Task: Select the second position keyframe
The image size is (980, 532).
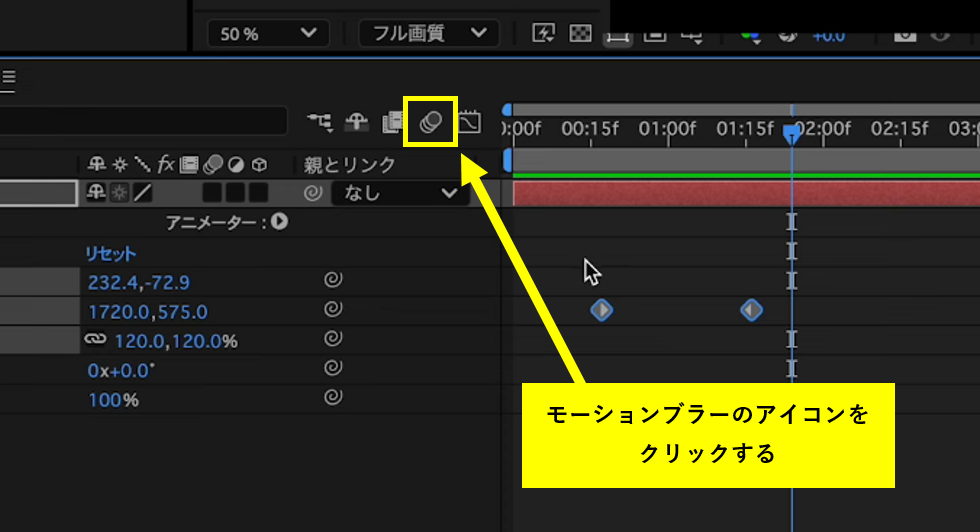Action: [751, 310]
